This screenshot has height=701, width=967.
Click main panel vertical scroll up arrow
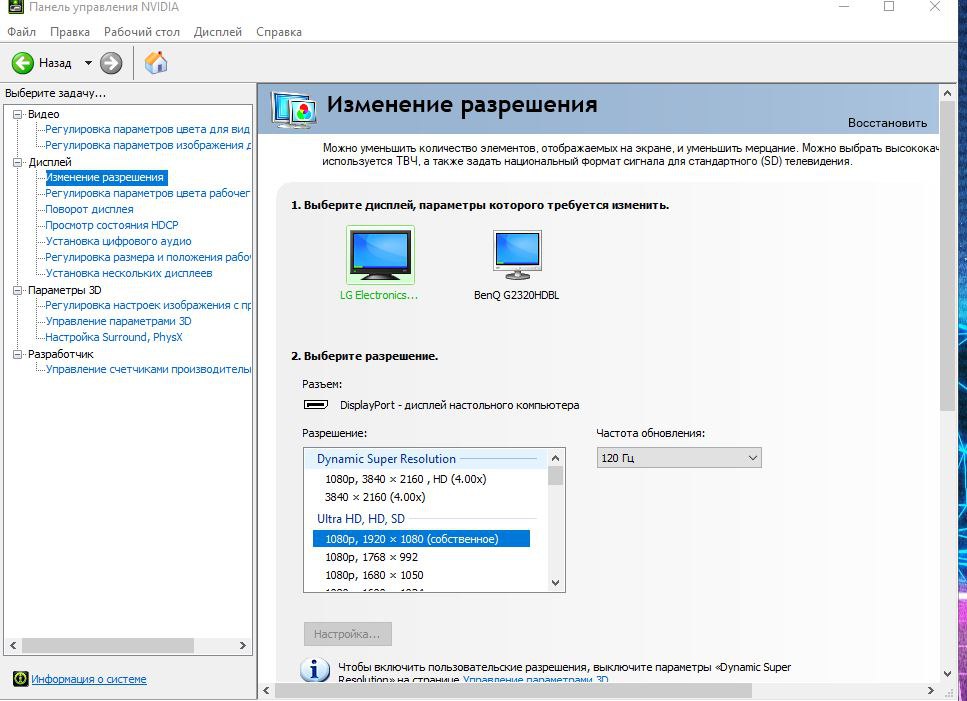(x=947, y=94)
